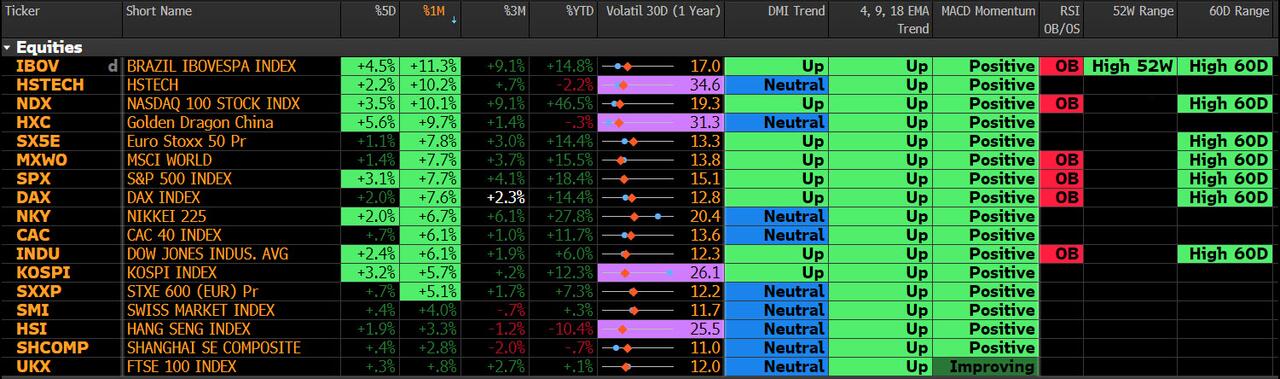Click the UKX Improving MACD cell

[985, 367]
